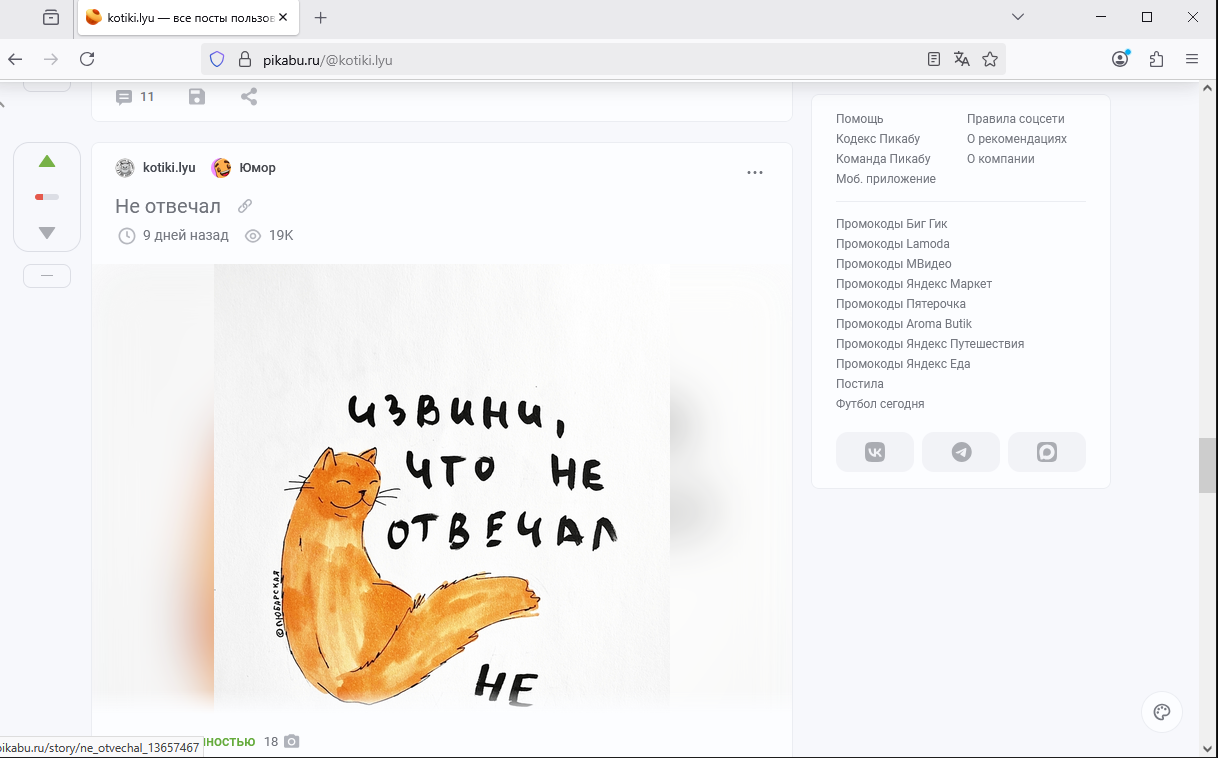
Task: Toggle reader view
Action: (x=934, y=59)
